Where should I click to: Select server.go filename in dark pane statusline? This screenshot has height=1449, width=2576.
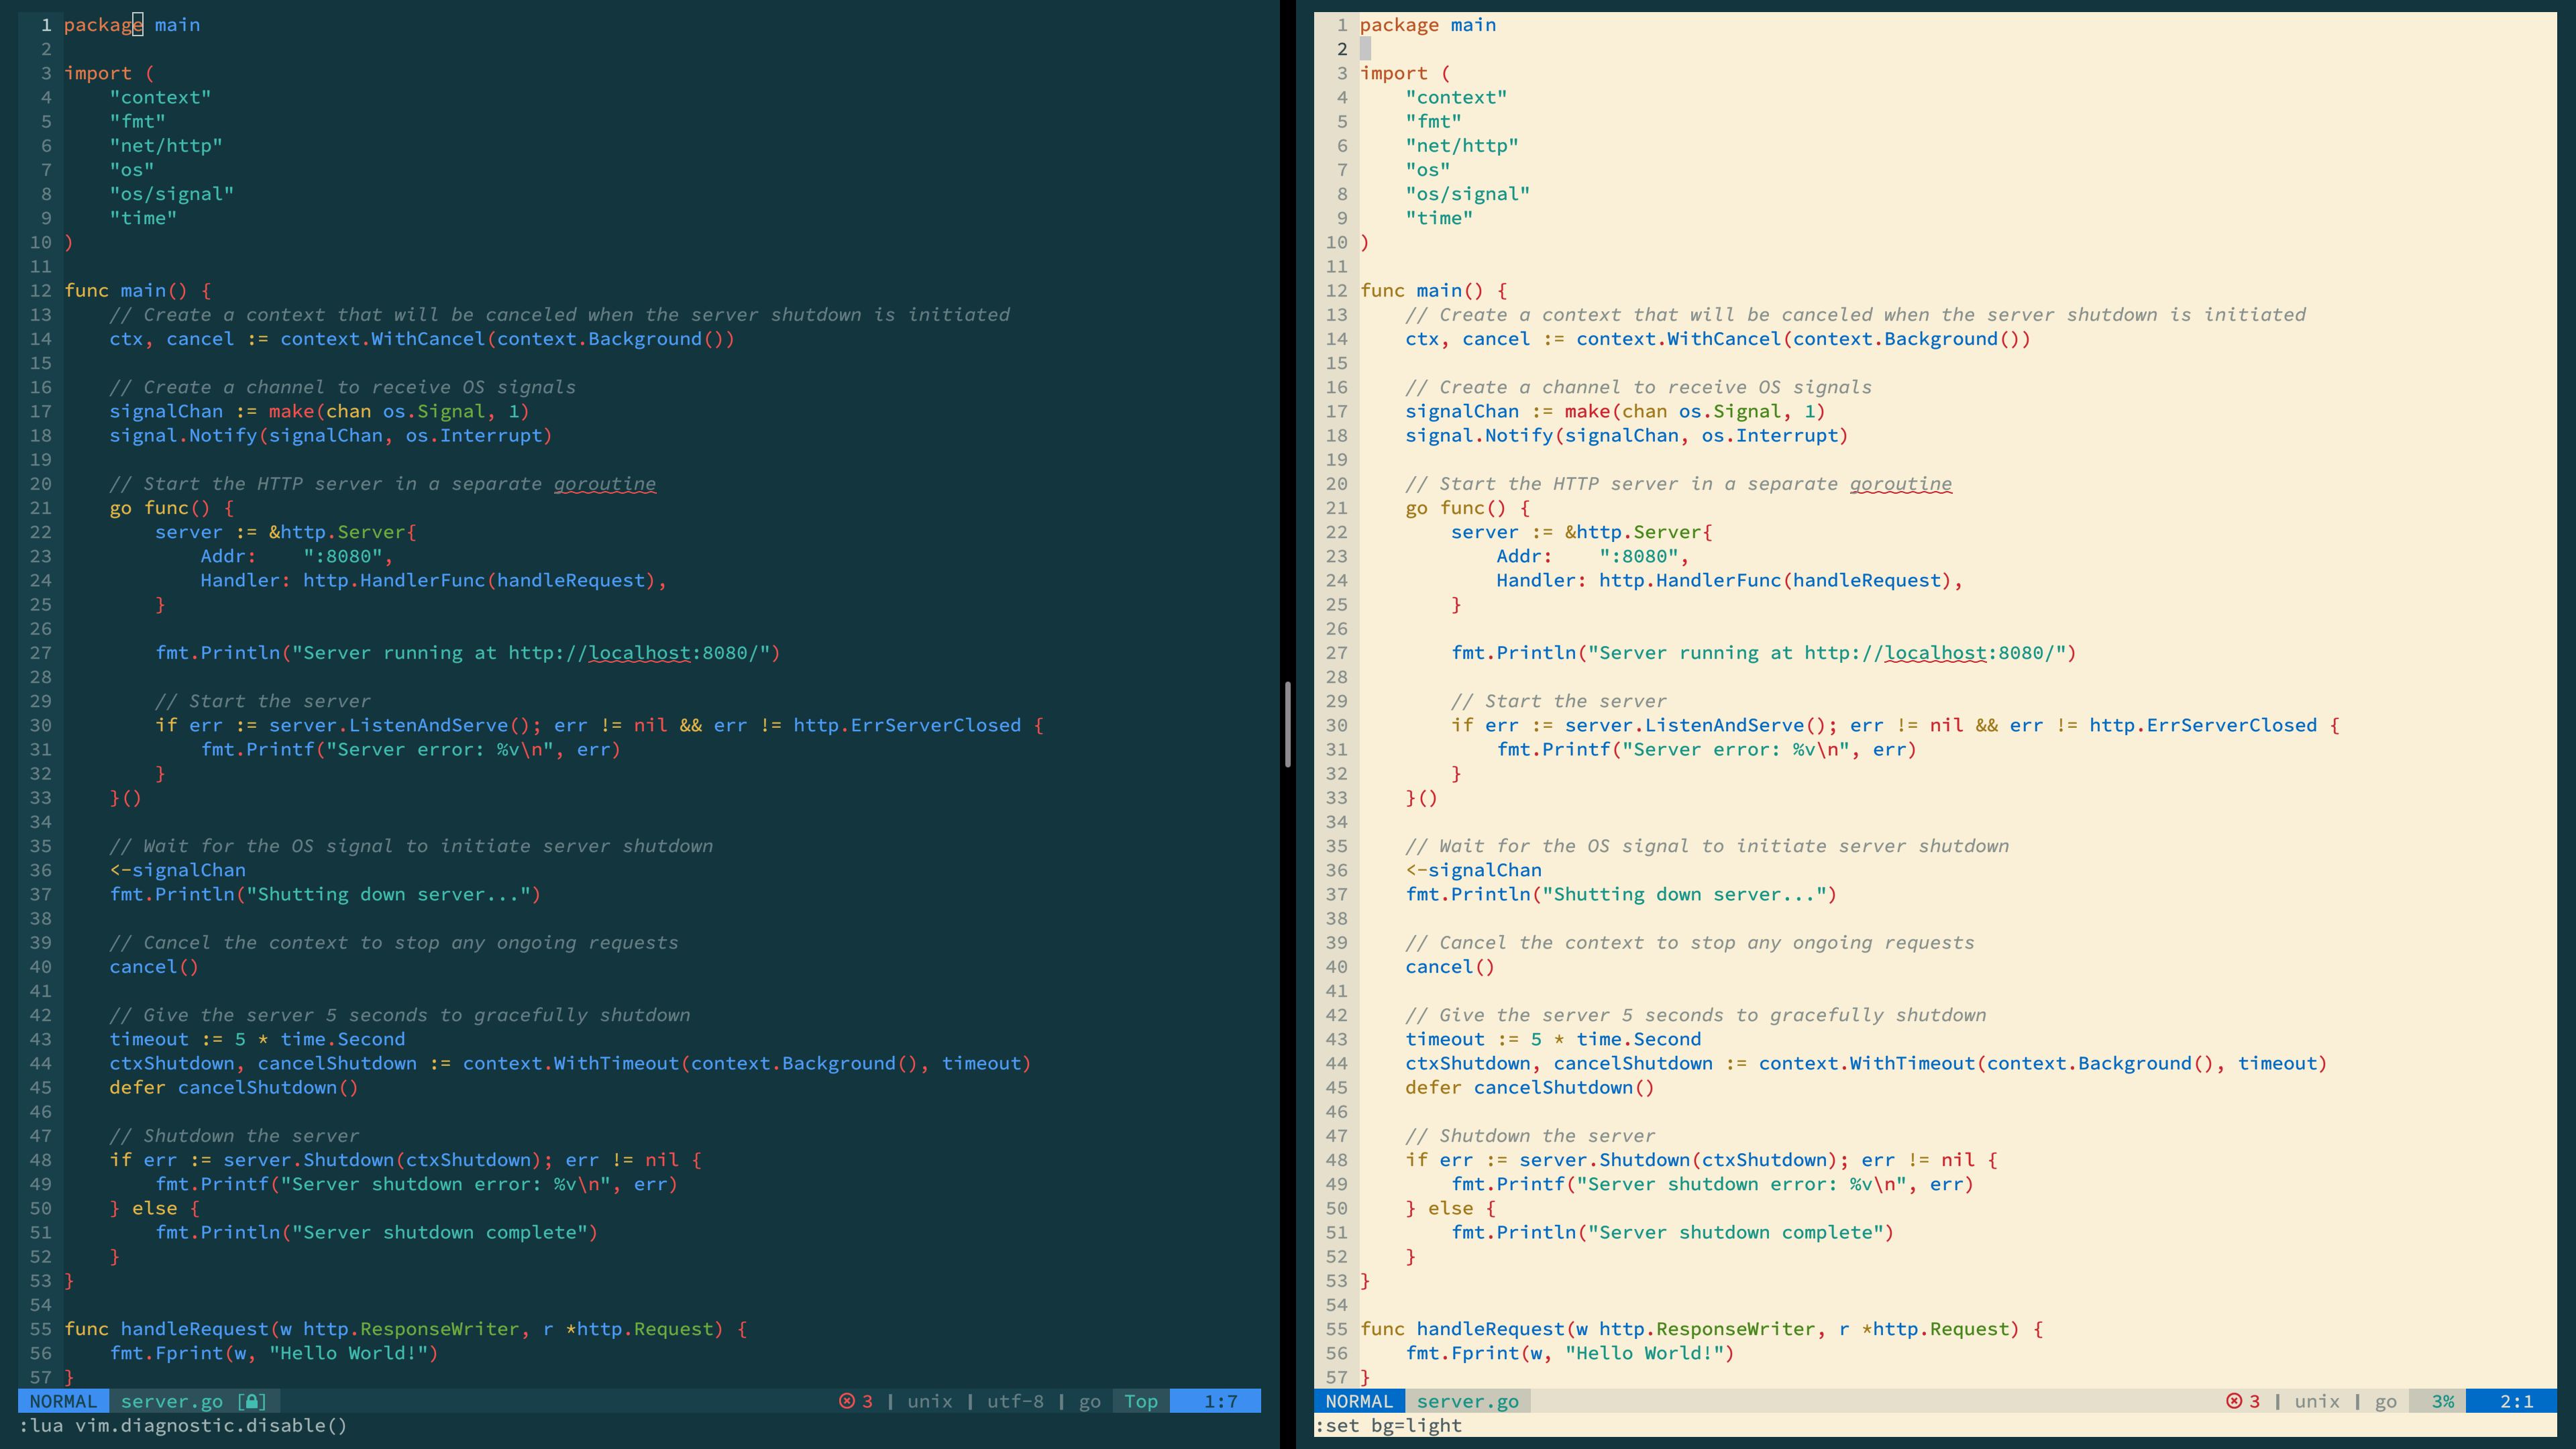click(x=171, y=1401)
